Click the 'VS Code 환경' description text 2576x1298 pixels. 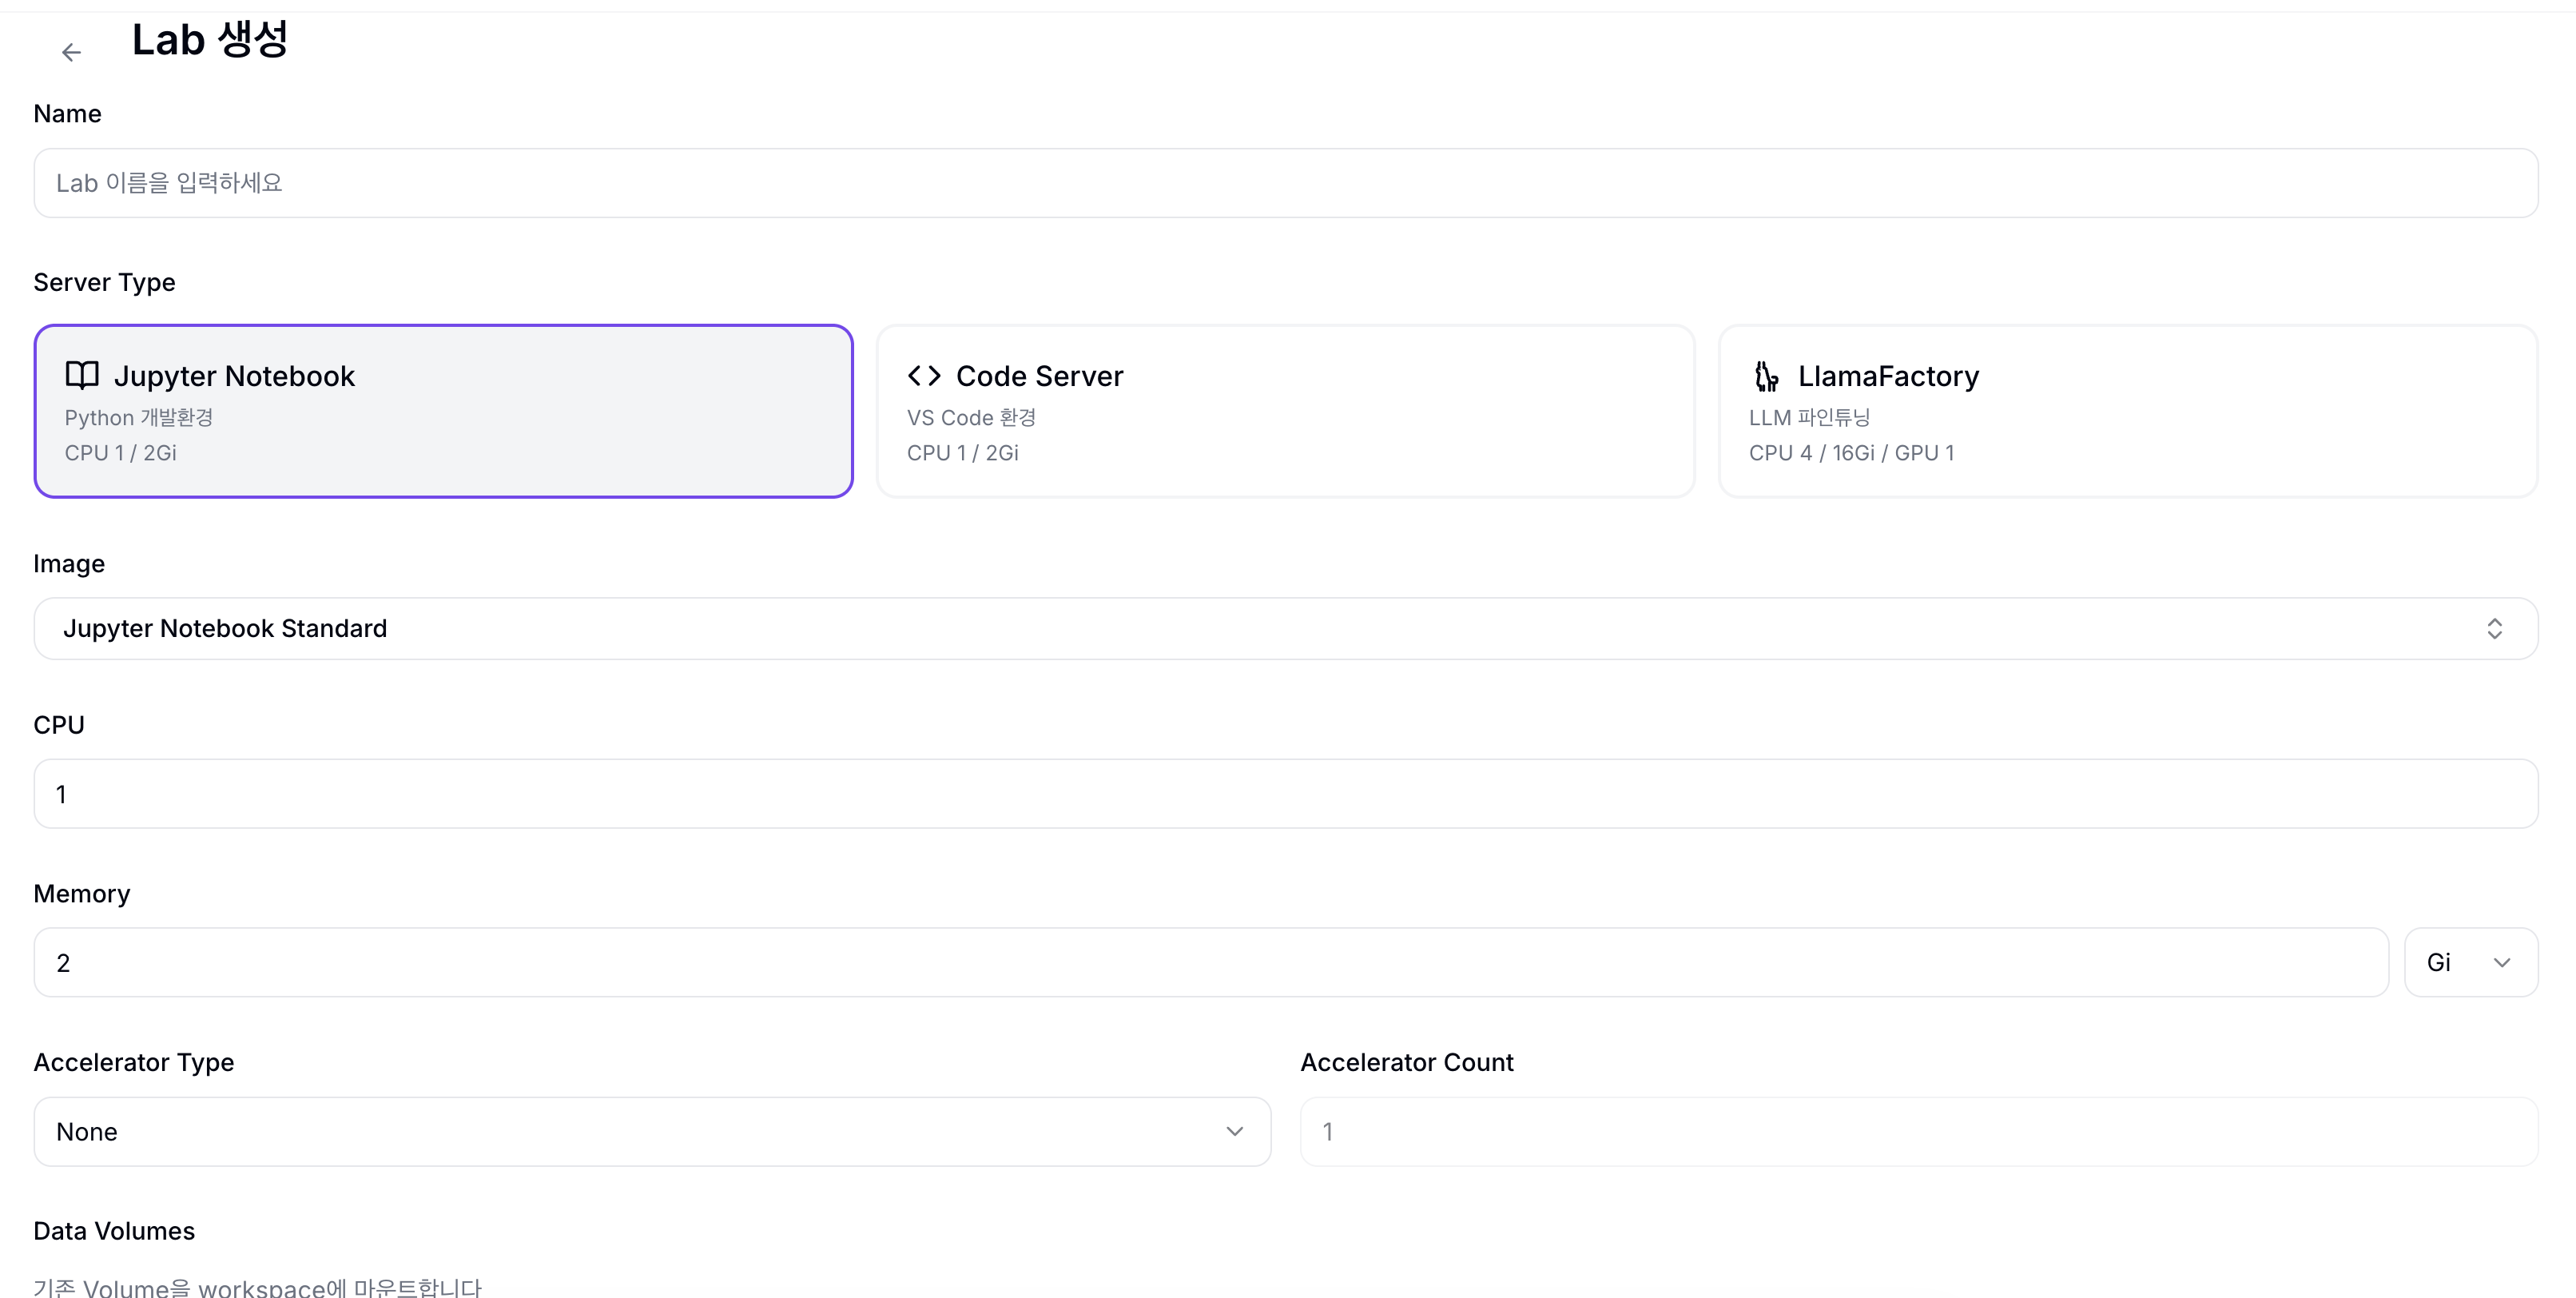[971, 418]
